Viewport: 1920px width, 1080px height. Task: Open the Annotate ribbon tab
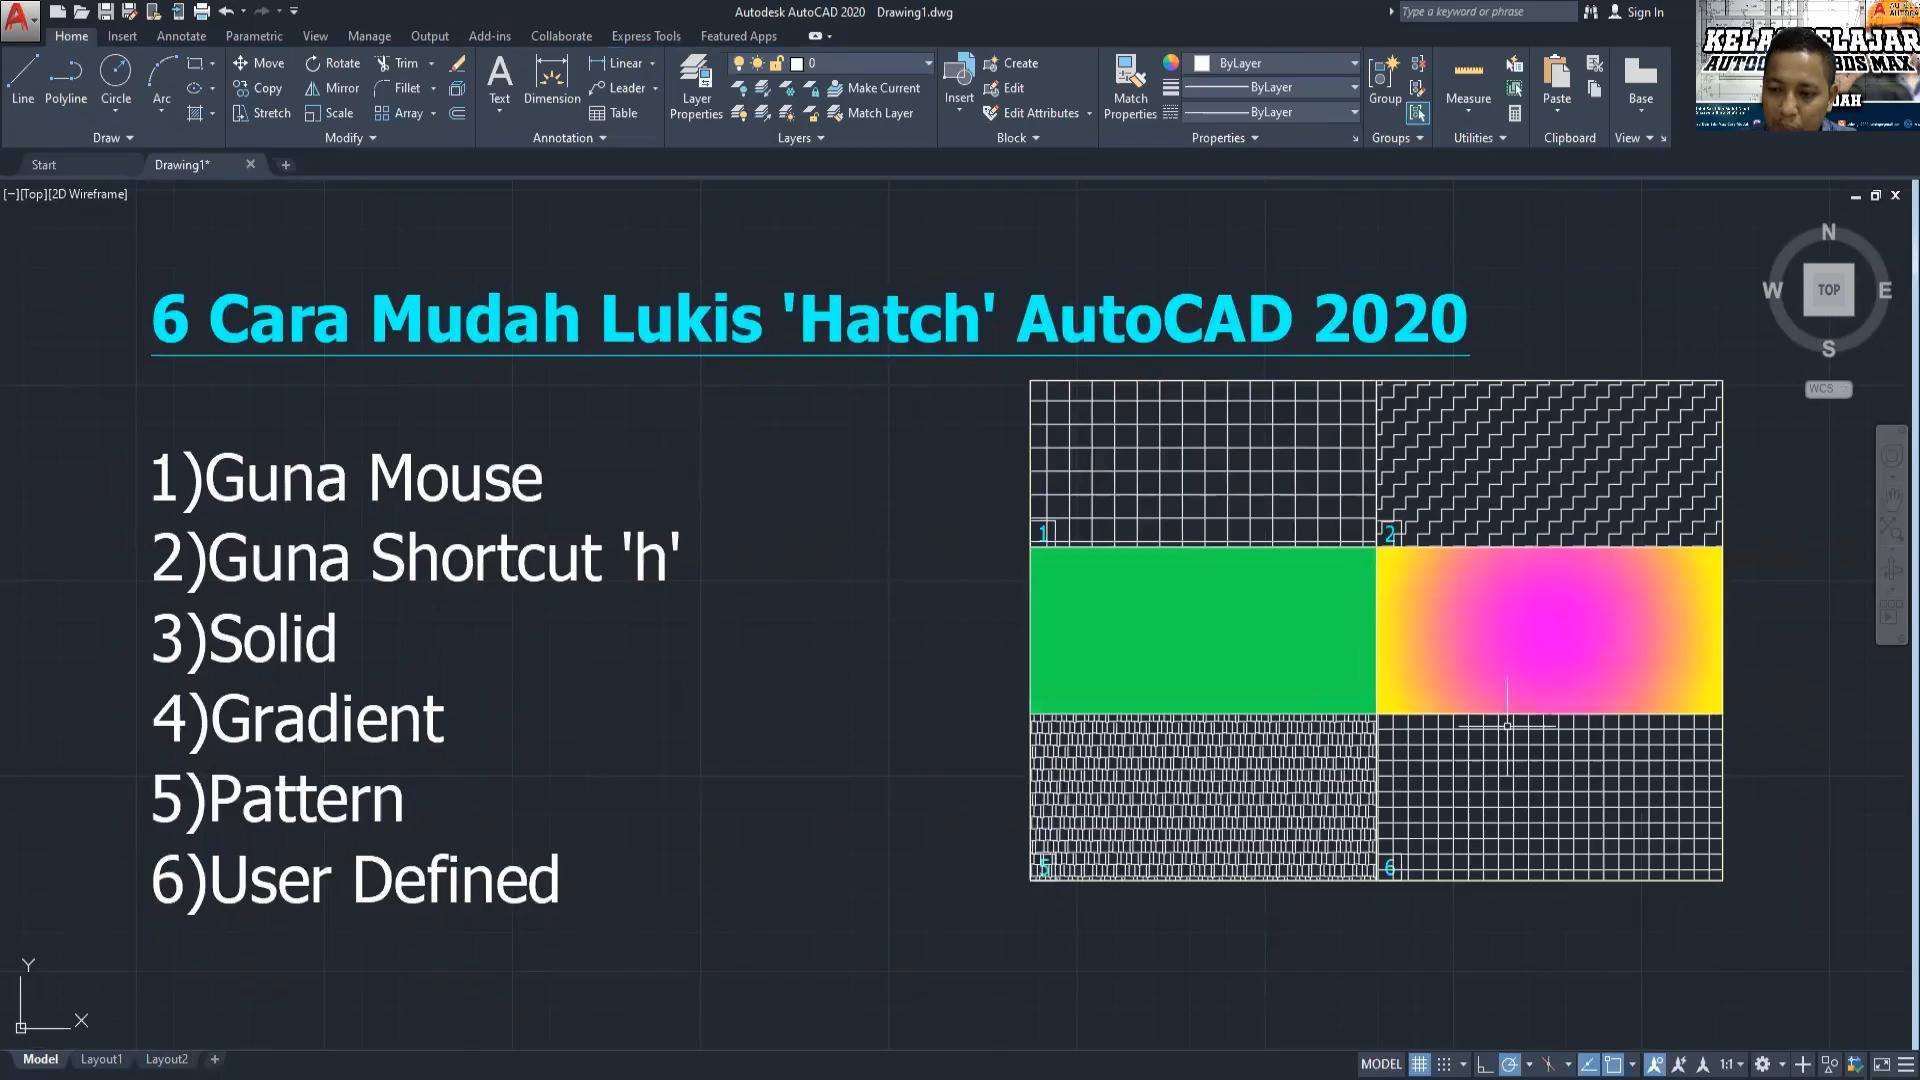[x=181, y=36]
